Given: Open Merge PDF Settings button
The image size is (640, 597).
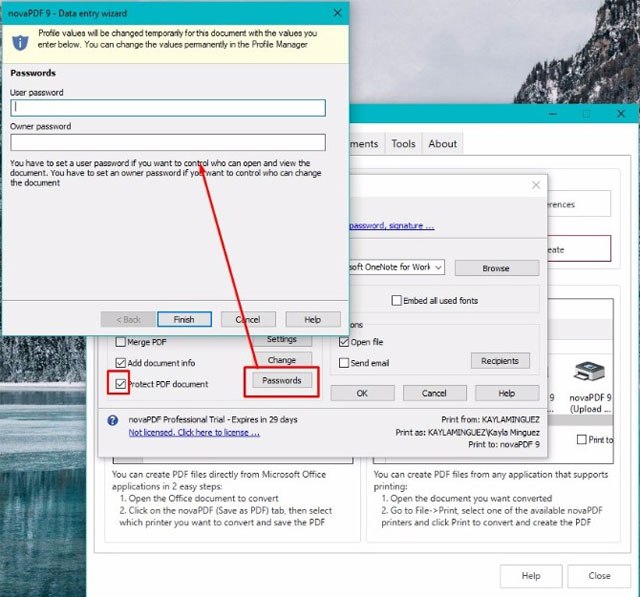Looking at the screenshot, I should click(x=282, y=340).
